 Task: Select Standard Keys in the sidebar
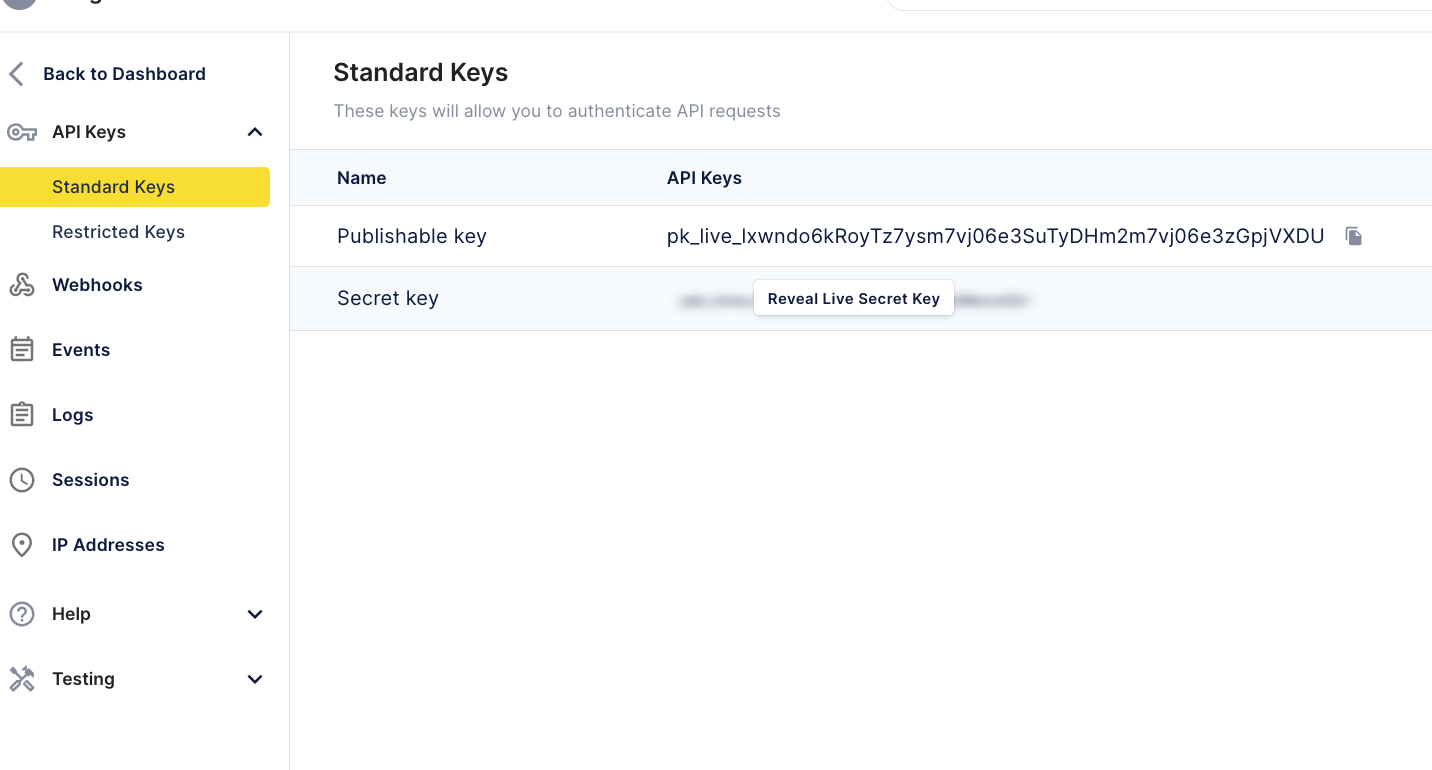(113, 186)
